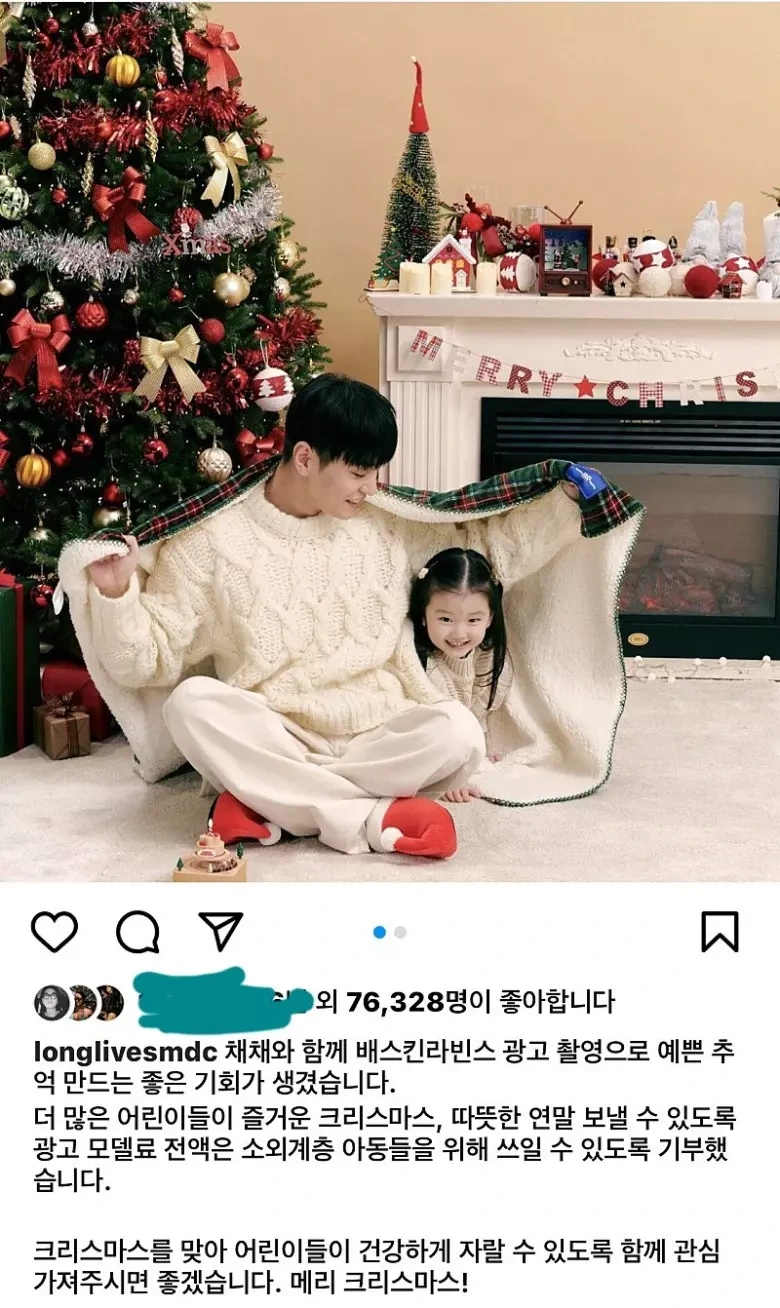The width and height of the screenshot is (780, 1308).
Task: Open the third liker's profile avatar
Action: (x=109, y=1002)
